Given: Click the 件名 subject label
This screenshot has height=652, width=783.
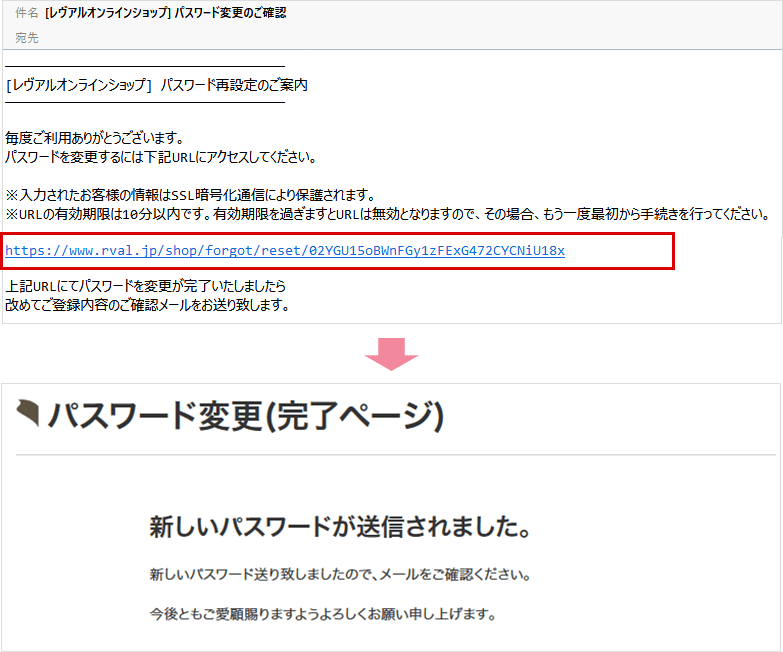Looking at the screenshot, I should tap(27, 12).
